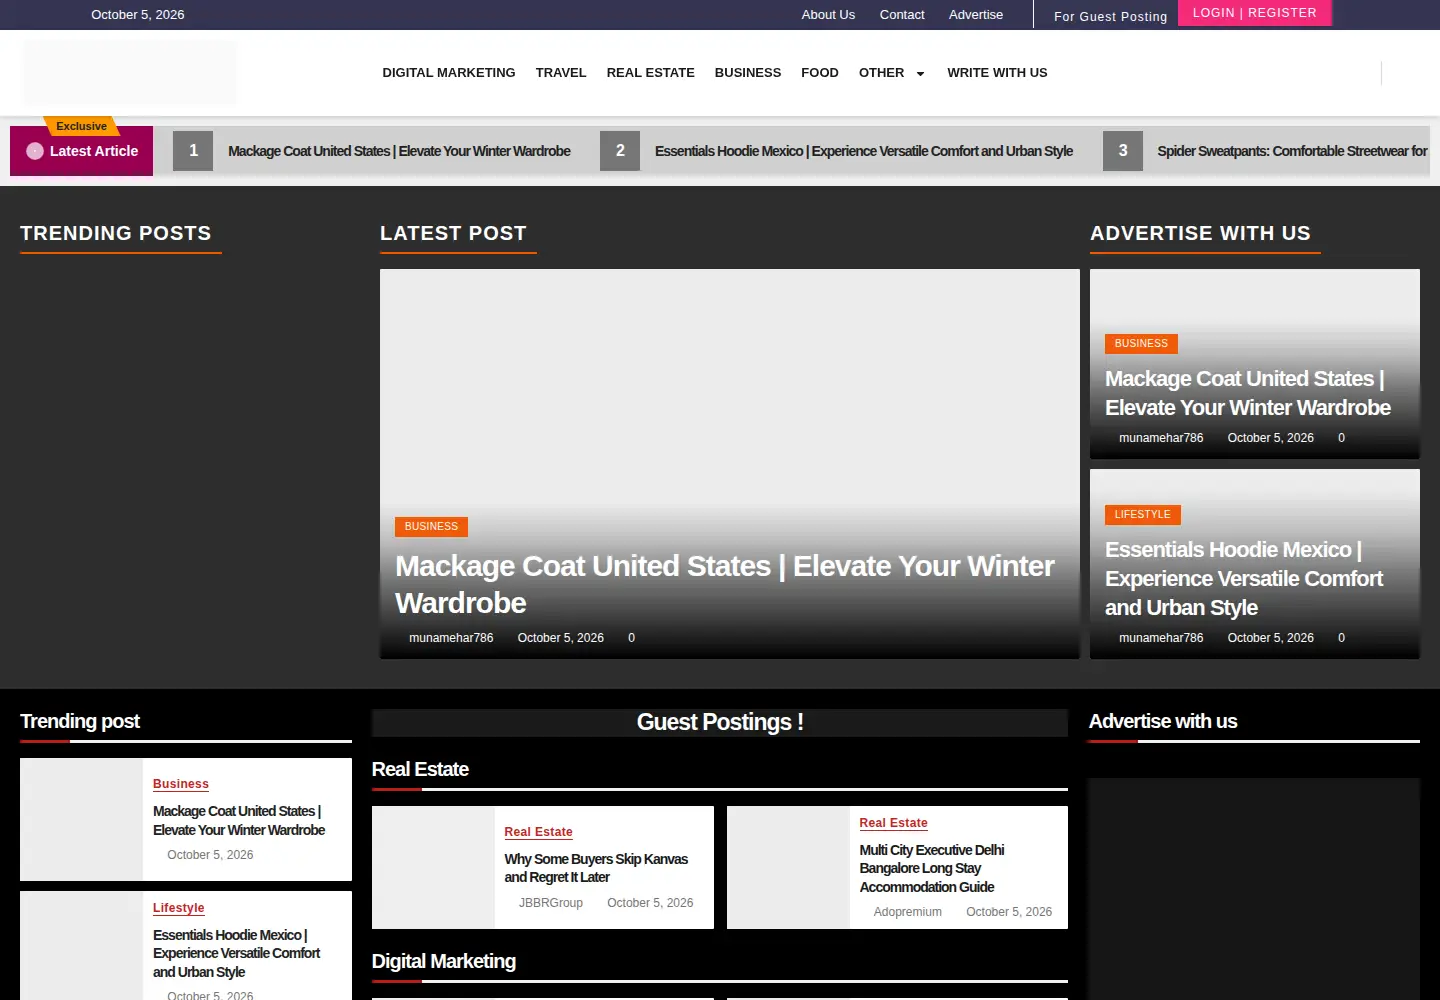
Task: Click the Business category in Trending post
Action: pyautogui.click(x=181, y=784)
